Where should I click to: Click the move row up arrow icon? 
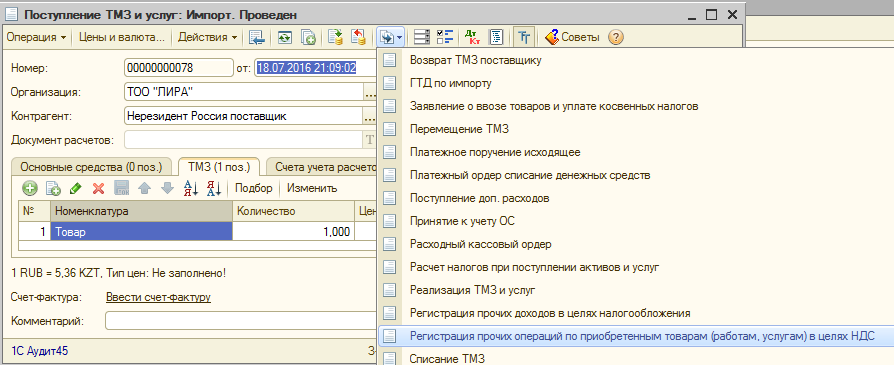[145, 188]
